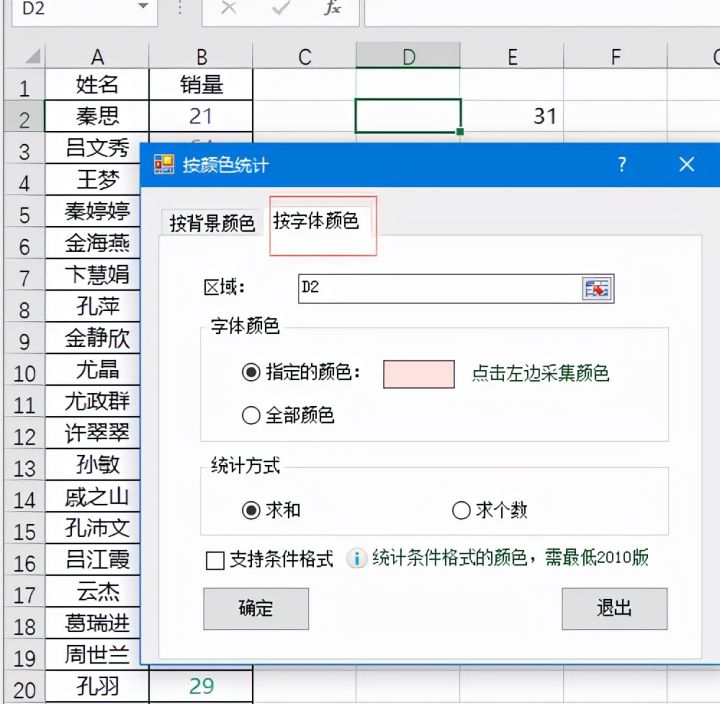The height and width of the screenshot is (704, 720).
Task: Click cell containing 孔羽
Action: coord(97,687)
